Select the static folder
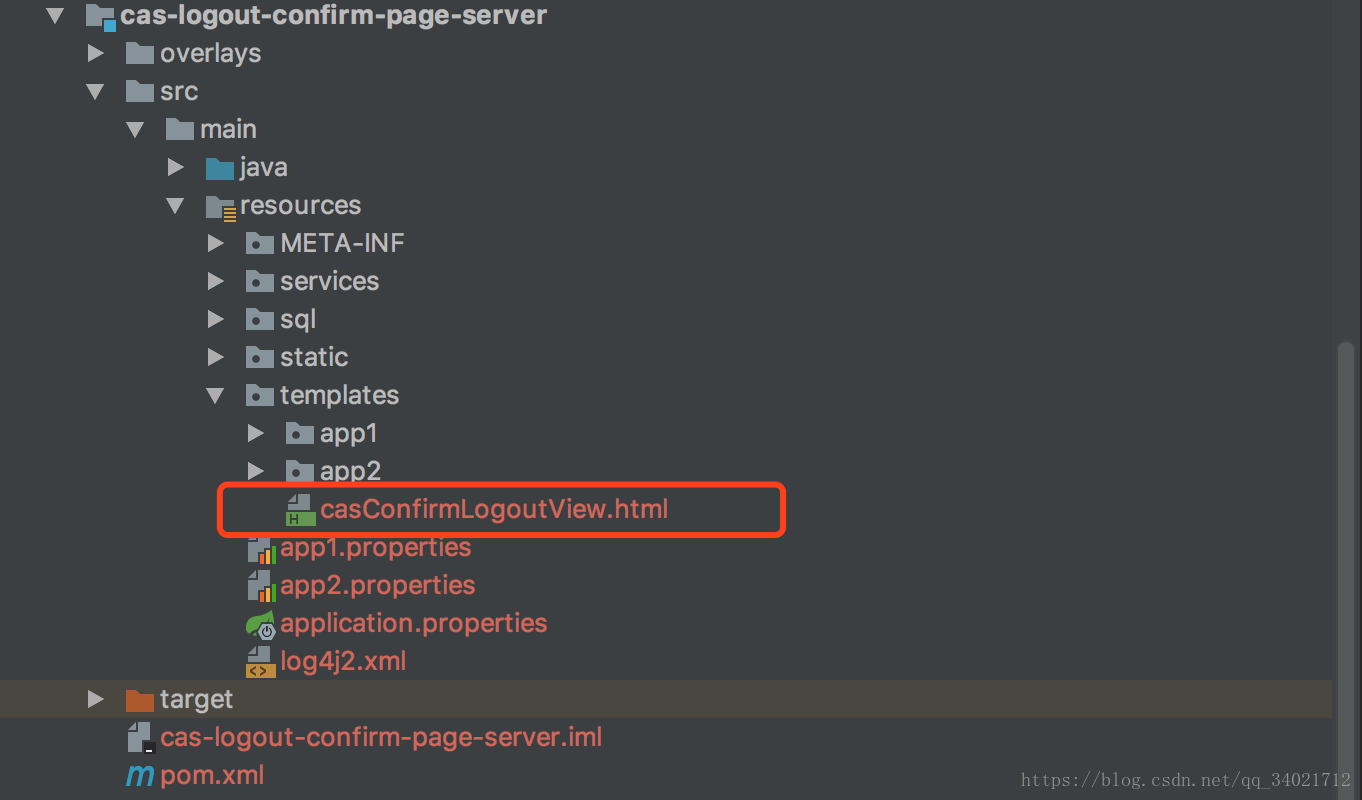Image resolution: width=1362 pixels, height=800 pixels. tap(314, 357)
